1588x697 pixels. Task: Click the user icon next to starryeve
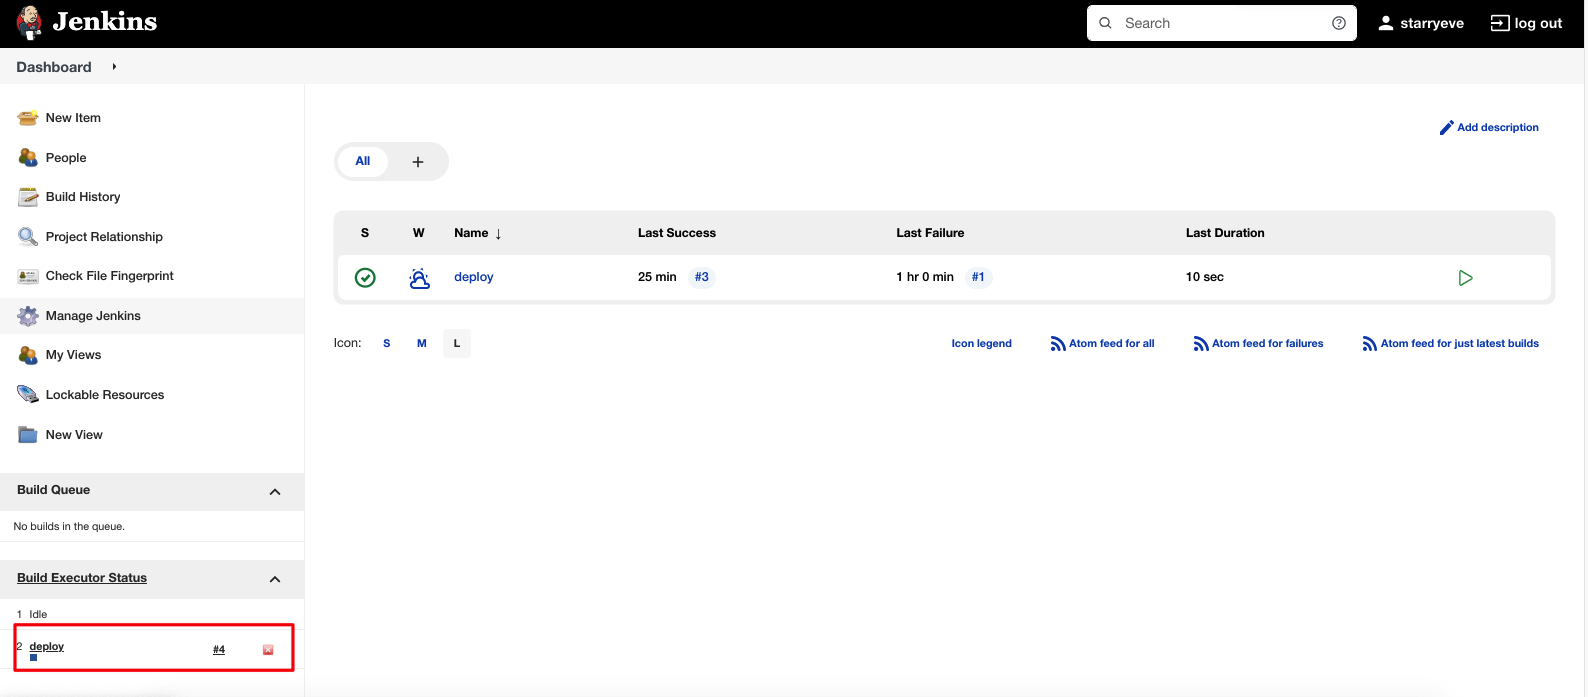(1386, 23)
